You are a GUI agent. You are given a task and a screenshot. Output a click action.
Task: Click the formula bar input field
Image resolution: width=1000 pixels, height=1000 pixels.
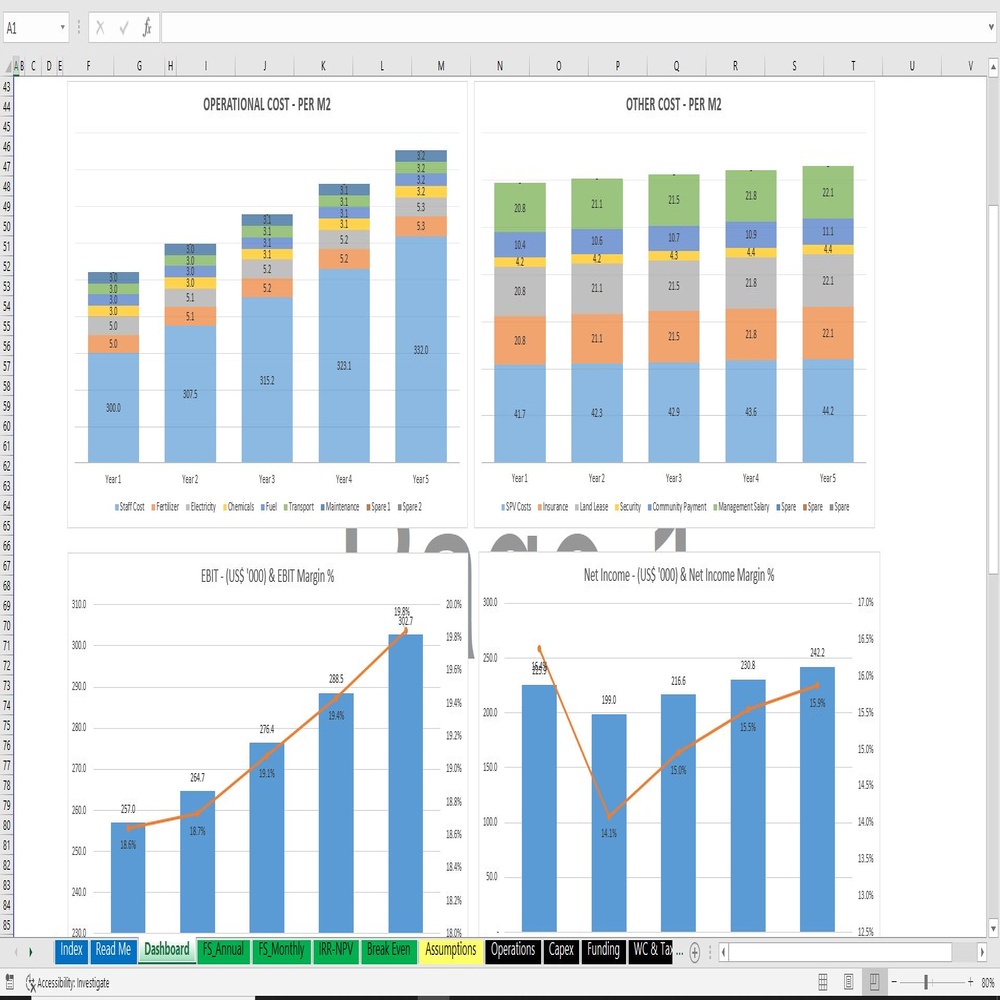tap(572, 27)
